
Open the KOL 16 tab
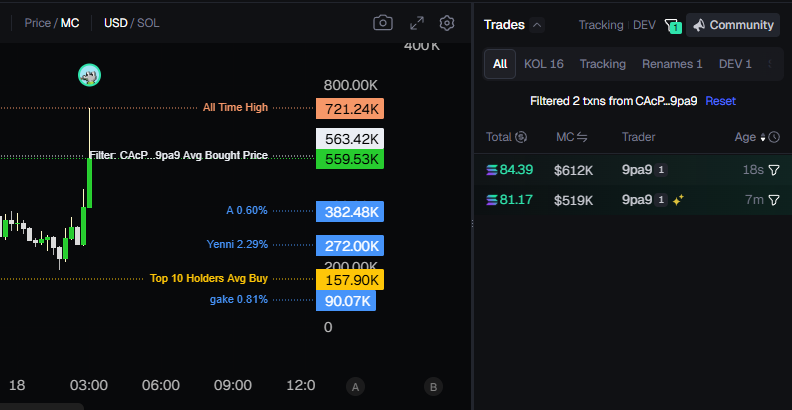pyautogui.click(x=543, y=64)
